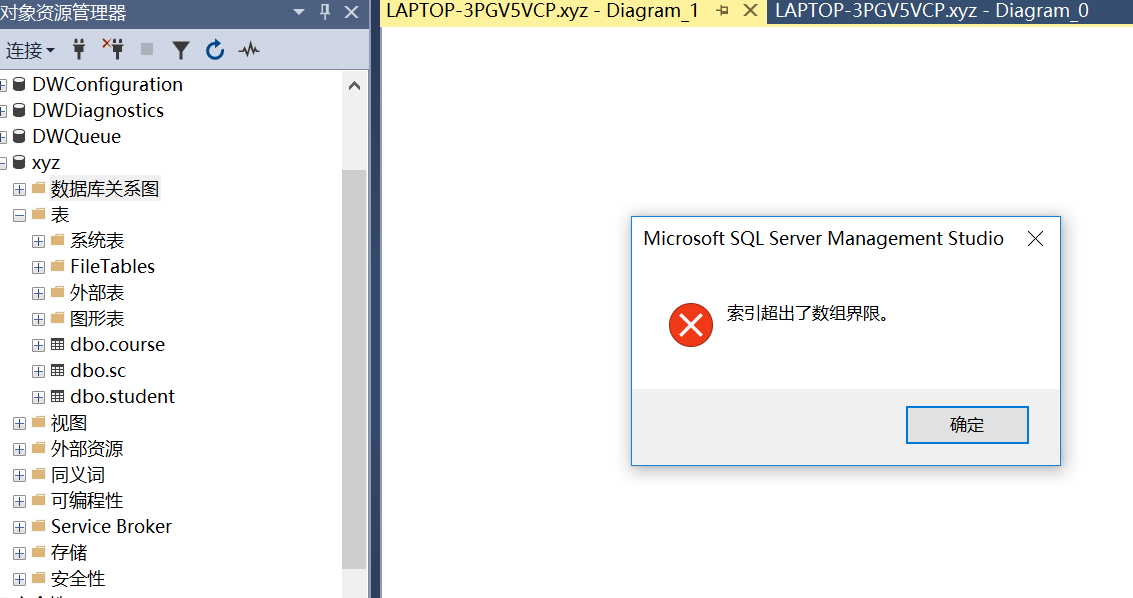Screen dimensions: 1133x598
Task: Click the Service Broker folder icon
Action: pos(39,526)
